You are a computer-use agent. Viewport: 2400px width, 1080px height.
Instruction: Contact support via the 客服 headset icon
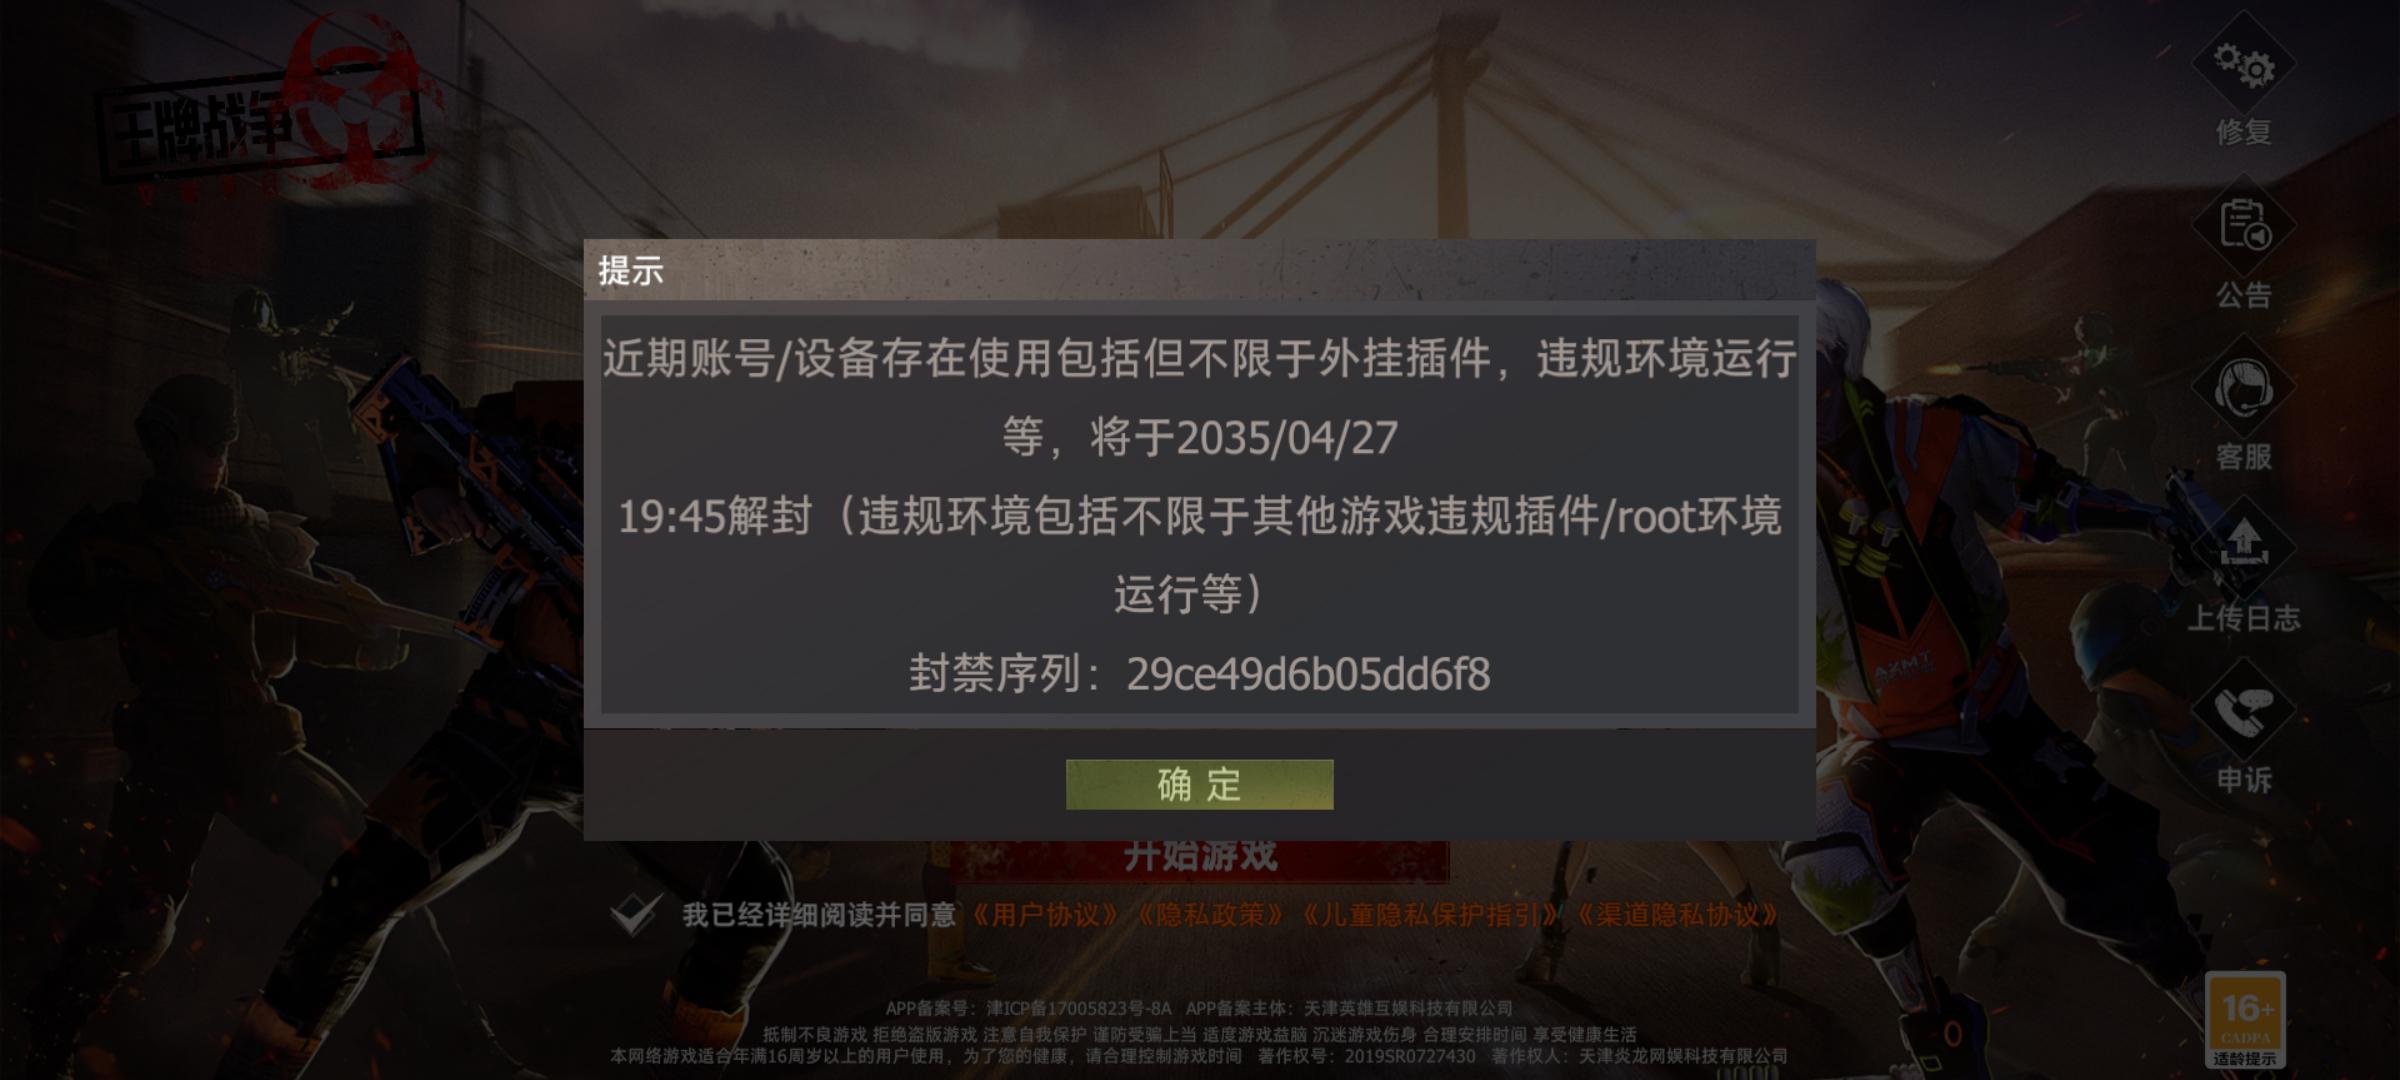2244,388
